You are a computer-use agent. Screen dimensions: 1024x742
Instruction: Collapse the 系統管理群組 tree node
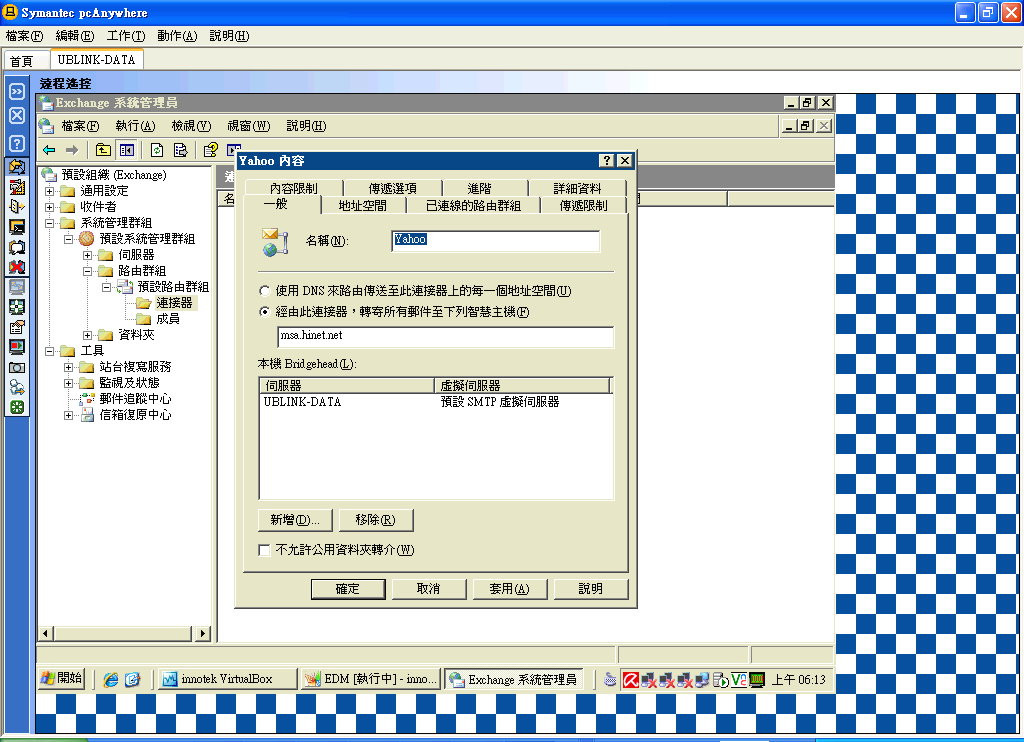[50, 223]
